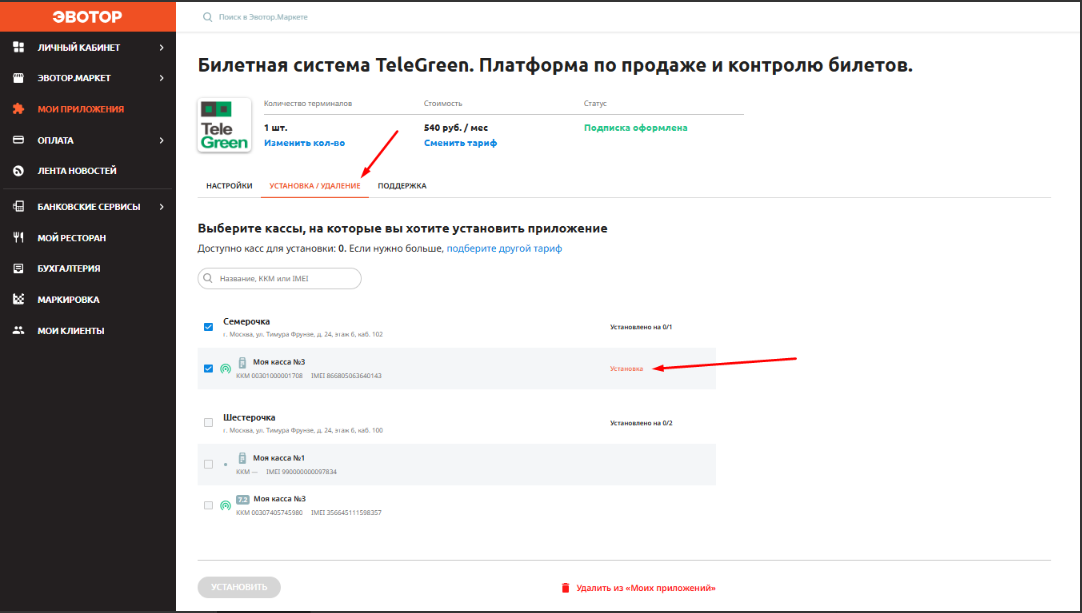Click device icon of Моя касса №1
Screen dimensions: 1082x613
(242, 458)
